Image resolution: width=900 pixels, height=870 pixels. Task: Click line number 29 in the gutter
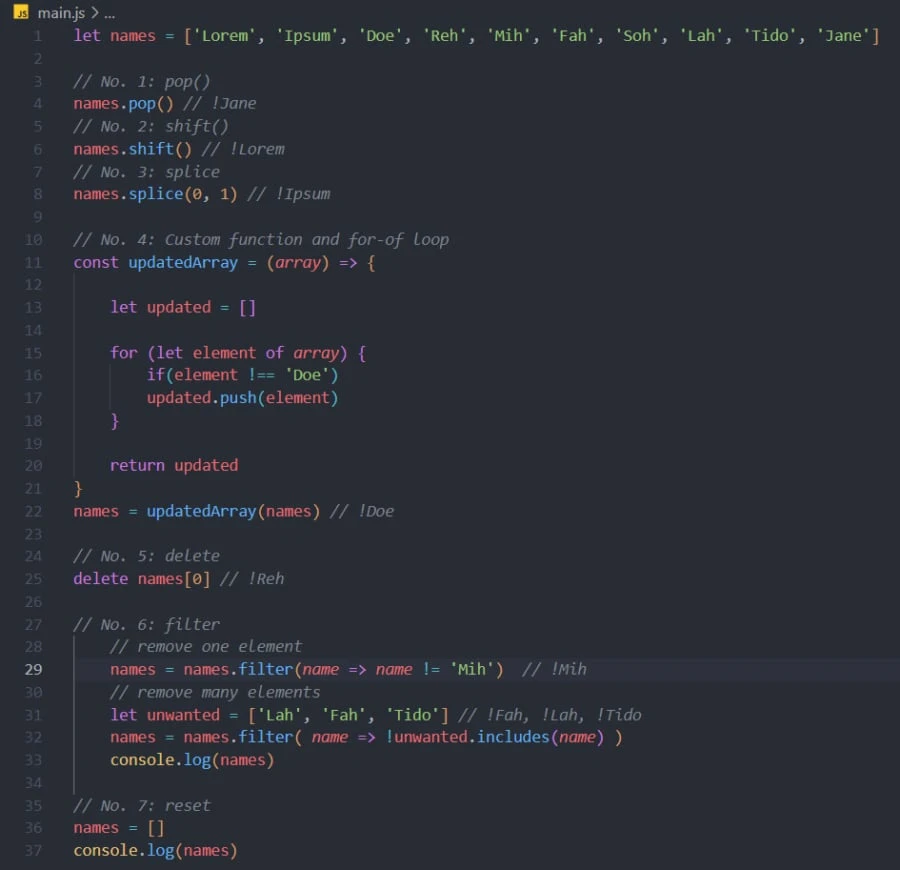pyautogui.click(x=33, y=668)
